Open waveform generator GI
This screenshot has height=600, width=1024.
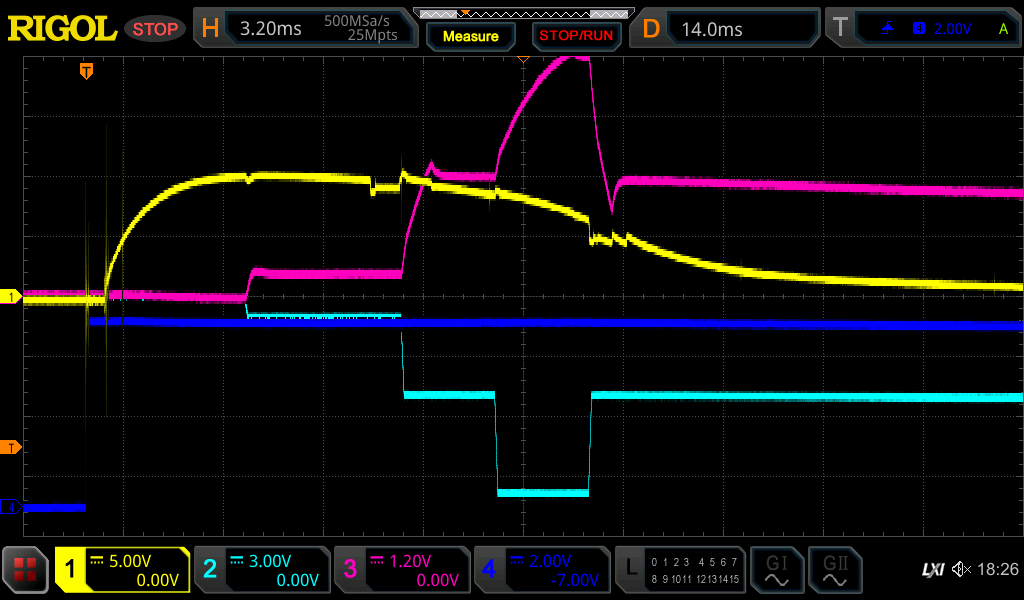[776, 570]
